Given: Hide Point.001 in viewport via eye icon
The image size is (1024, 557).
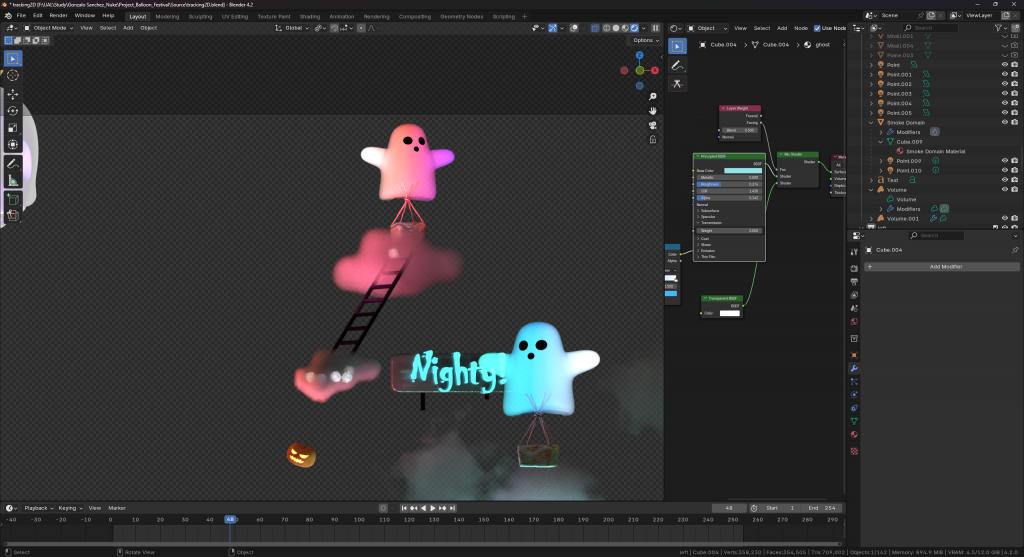Looking at the screenshot, I should (1004, 74).
